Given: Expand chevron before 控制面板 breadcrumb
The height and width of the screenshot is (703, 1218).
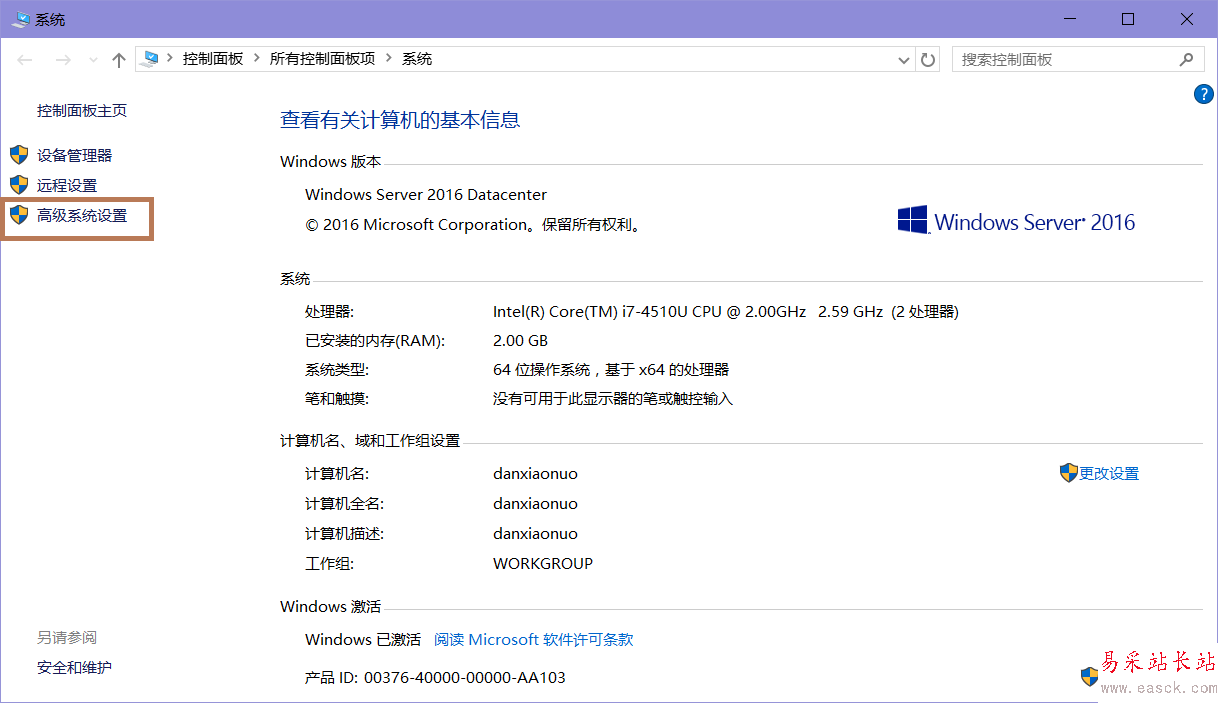Looking at the screenshot, I should coord(169,59).
